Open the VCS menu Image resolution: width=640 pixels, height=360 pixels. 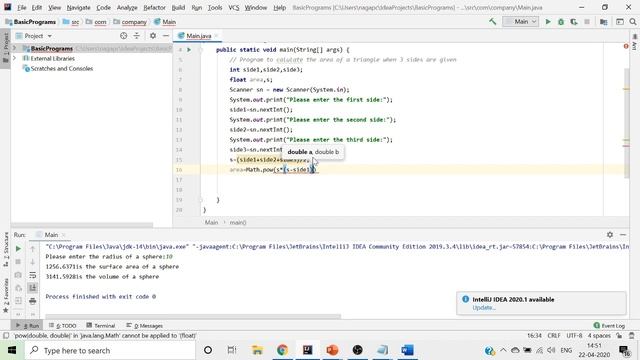(x=233, y=8)
